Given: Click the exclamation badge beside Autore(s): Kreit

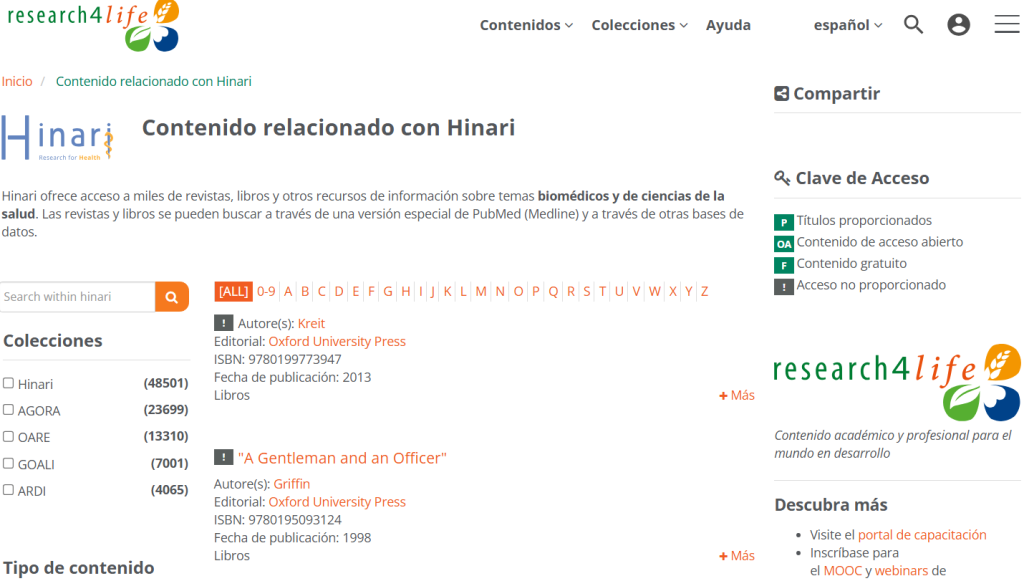Looking at the screenshot, I should (x=223, y=322).
